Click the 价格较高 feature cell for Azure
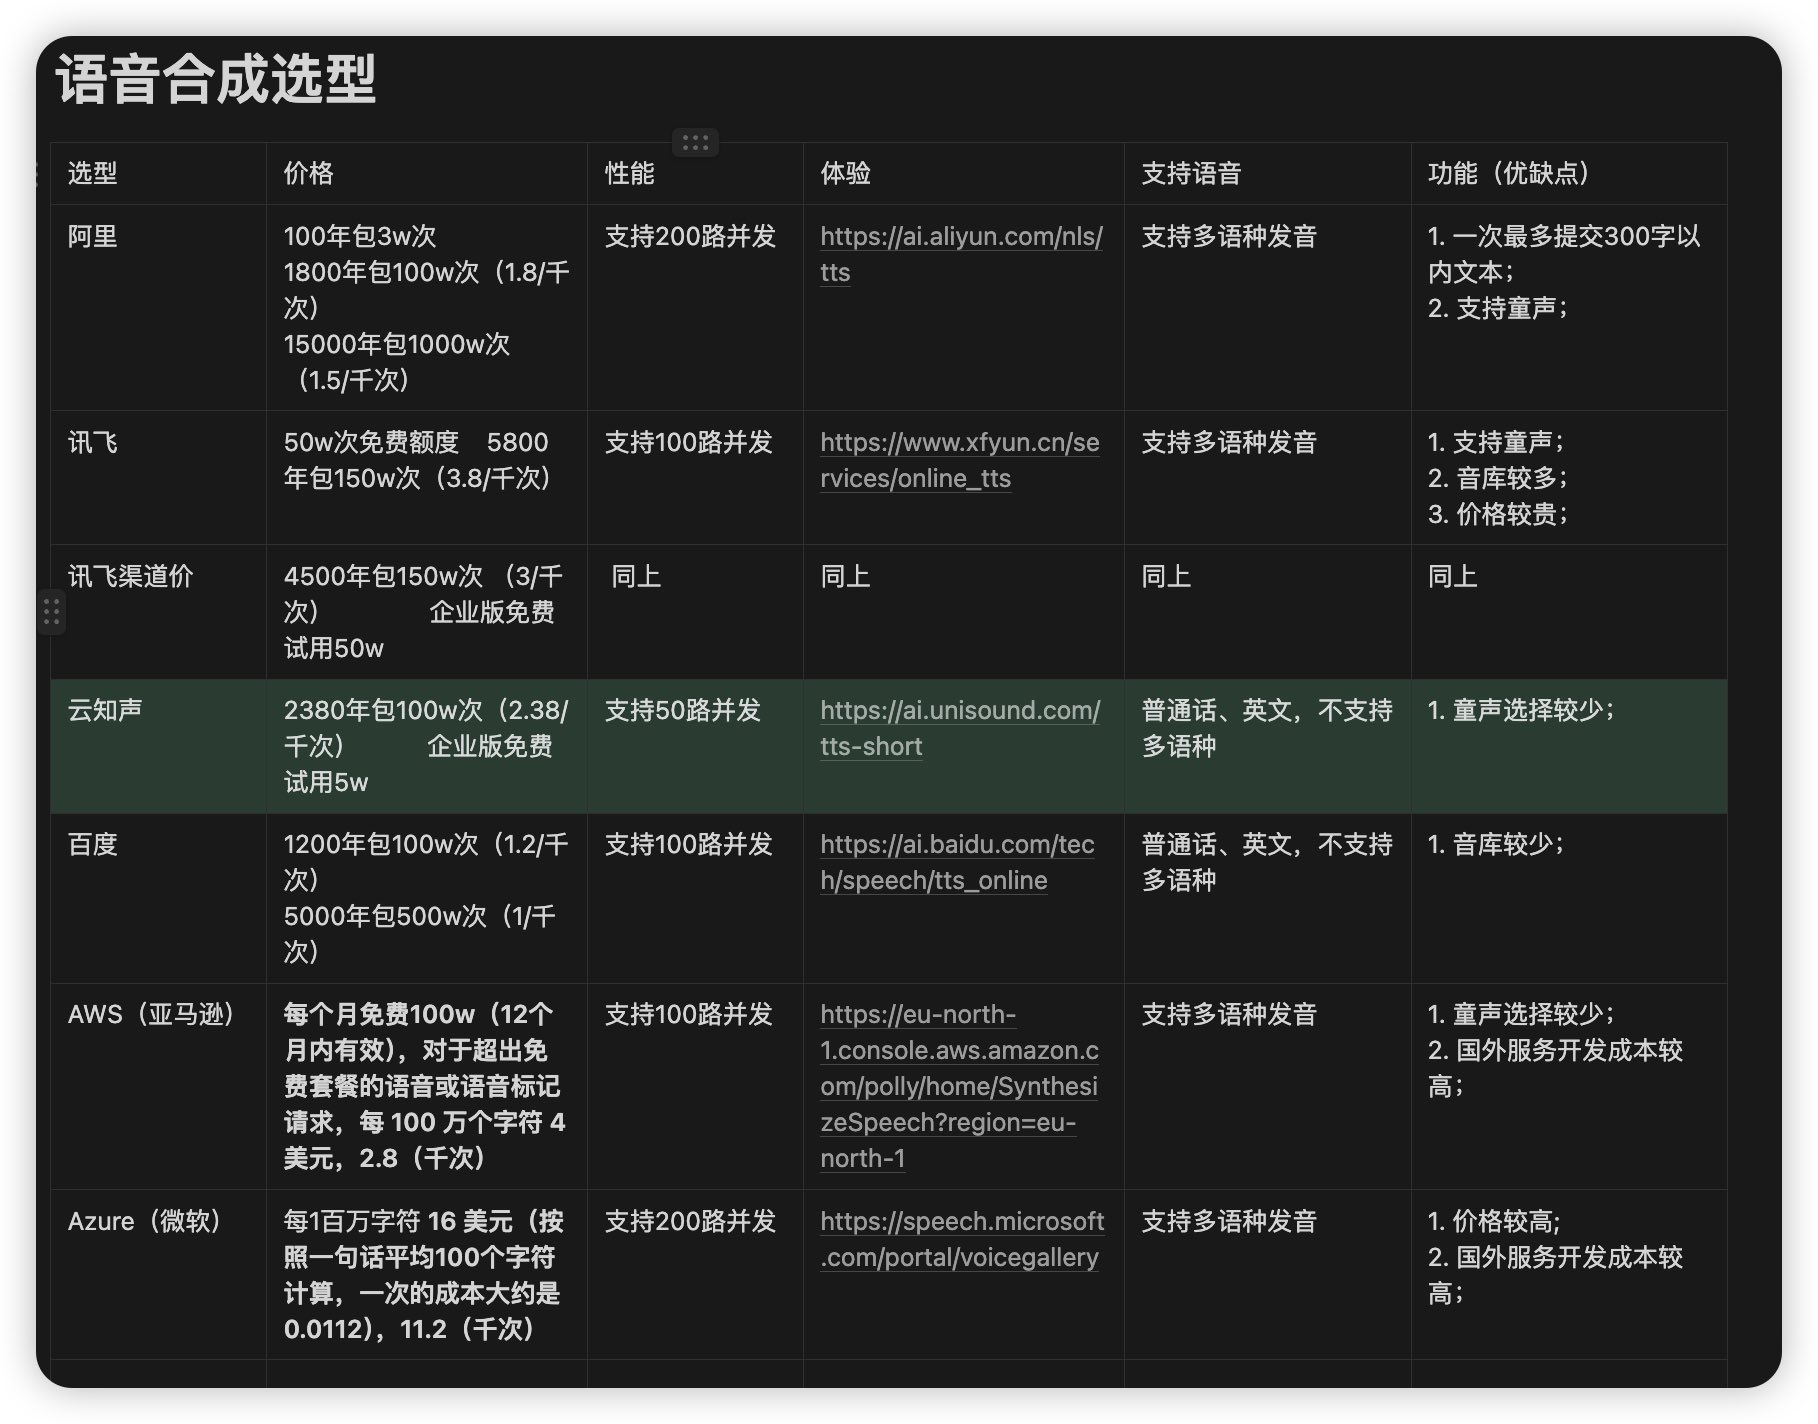This screenshot has height=1424, width=1818. pyautogui.click(x=1569, y=1274)
